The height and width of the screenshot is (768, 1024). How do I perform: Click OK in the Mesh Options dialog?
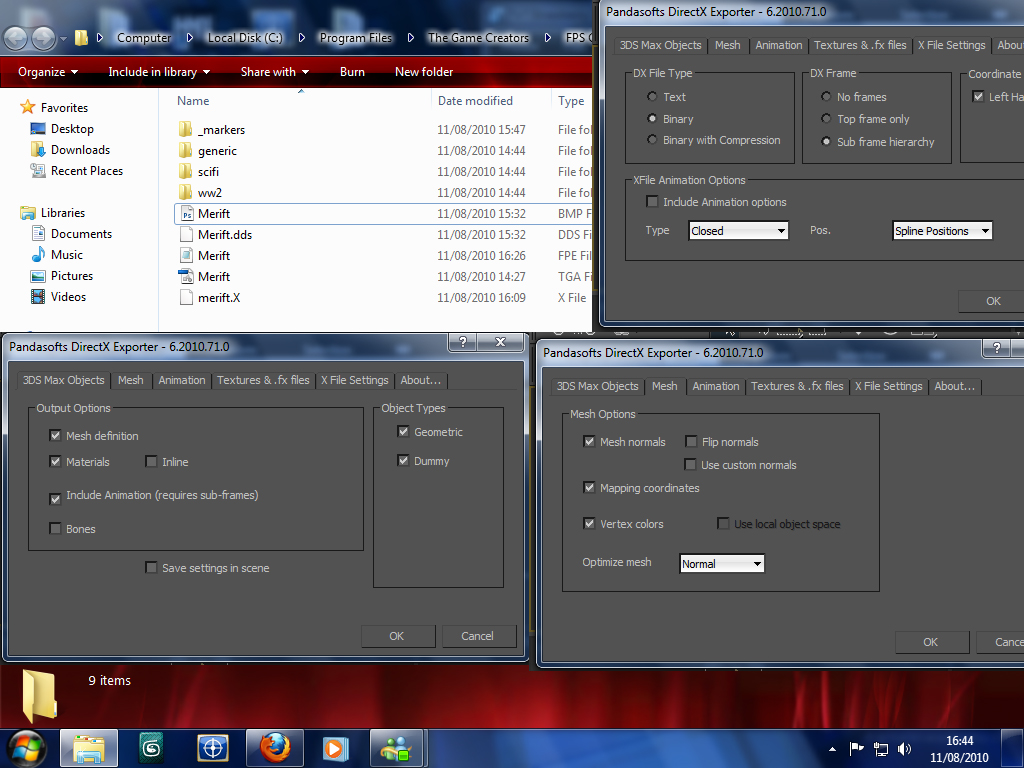(931, 642)
